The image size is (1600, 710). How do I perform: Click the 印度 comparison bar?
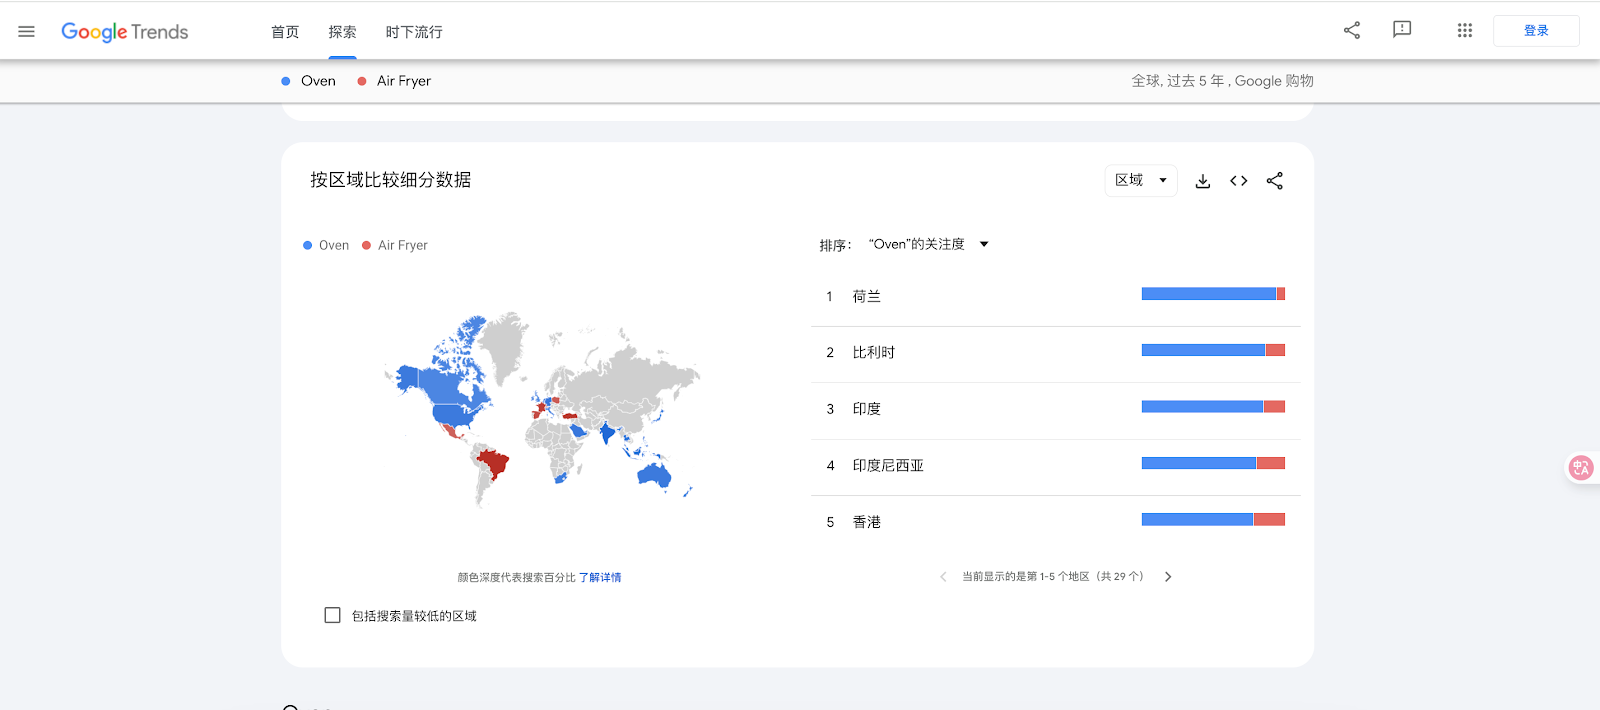tap(1213, 407)
